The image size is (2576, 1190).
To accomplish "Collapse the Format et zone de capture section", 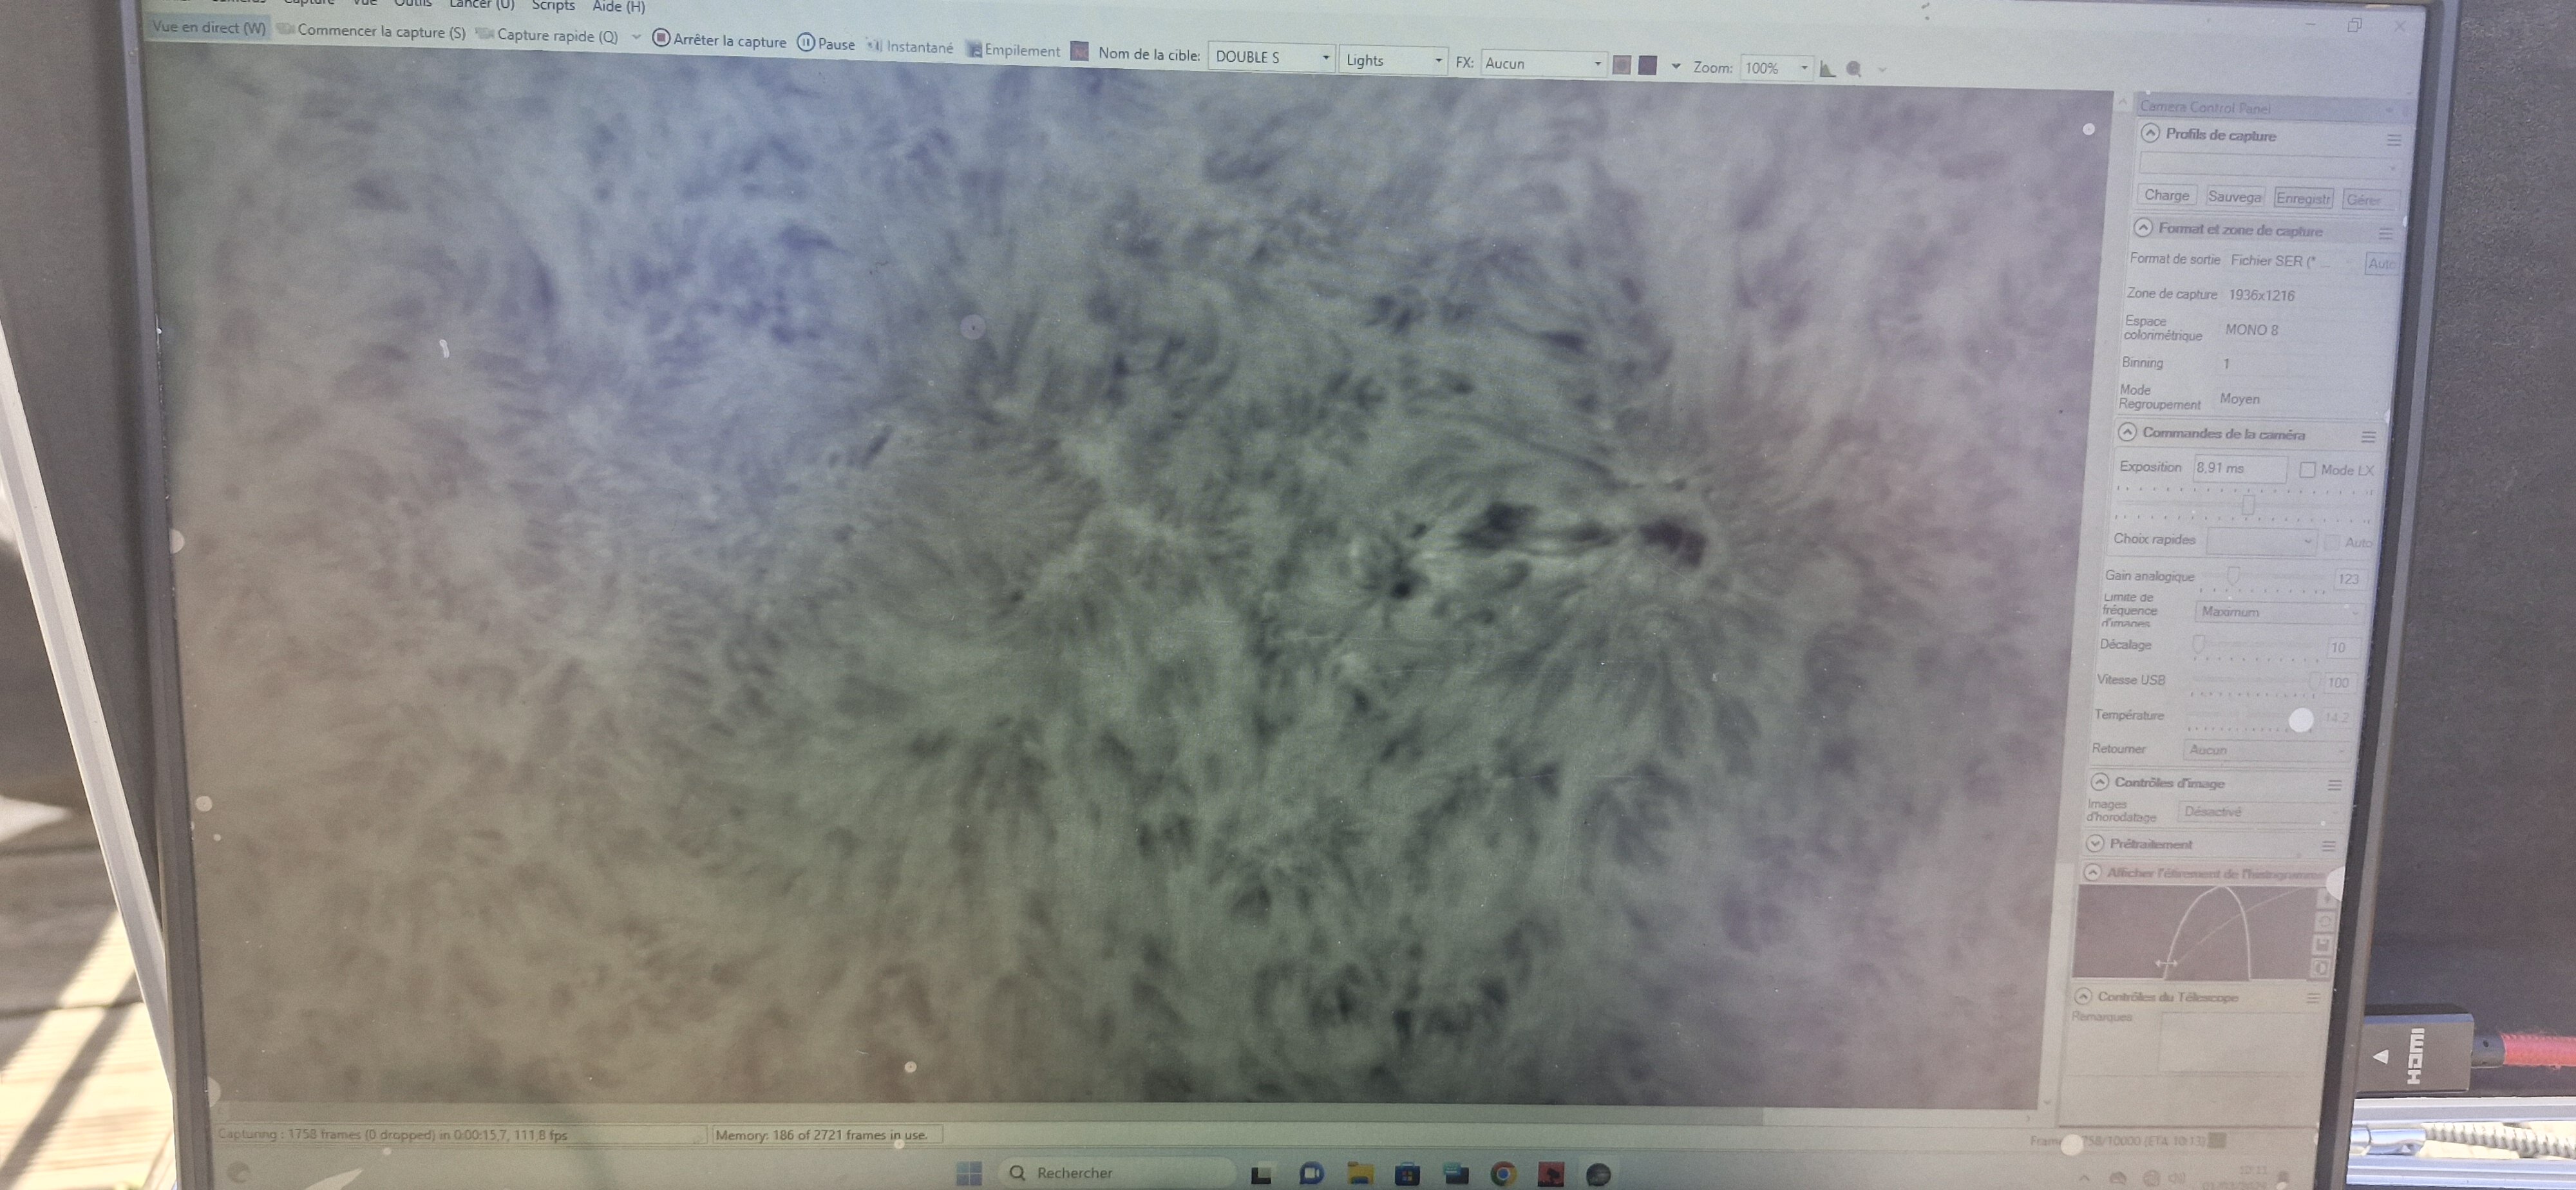I will tap(2143, 228).
